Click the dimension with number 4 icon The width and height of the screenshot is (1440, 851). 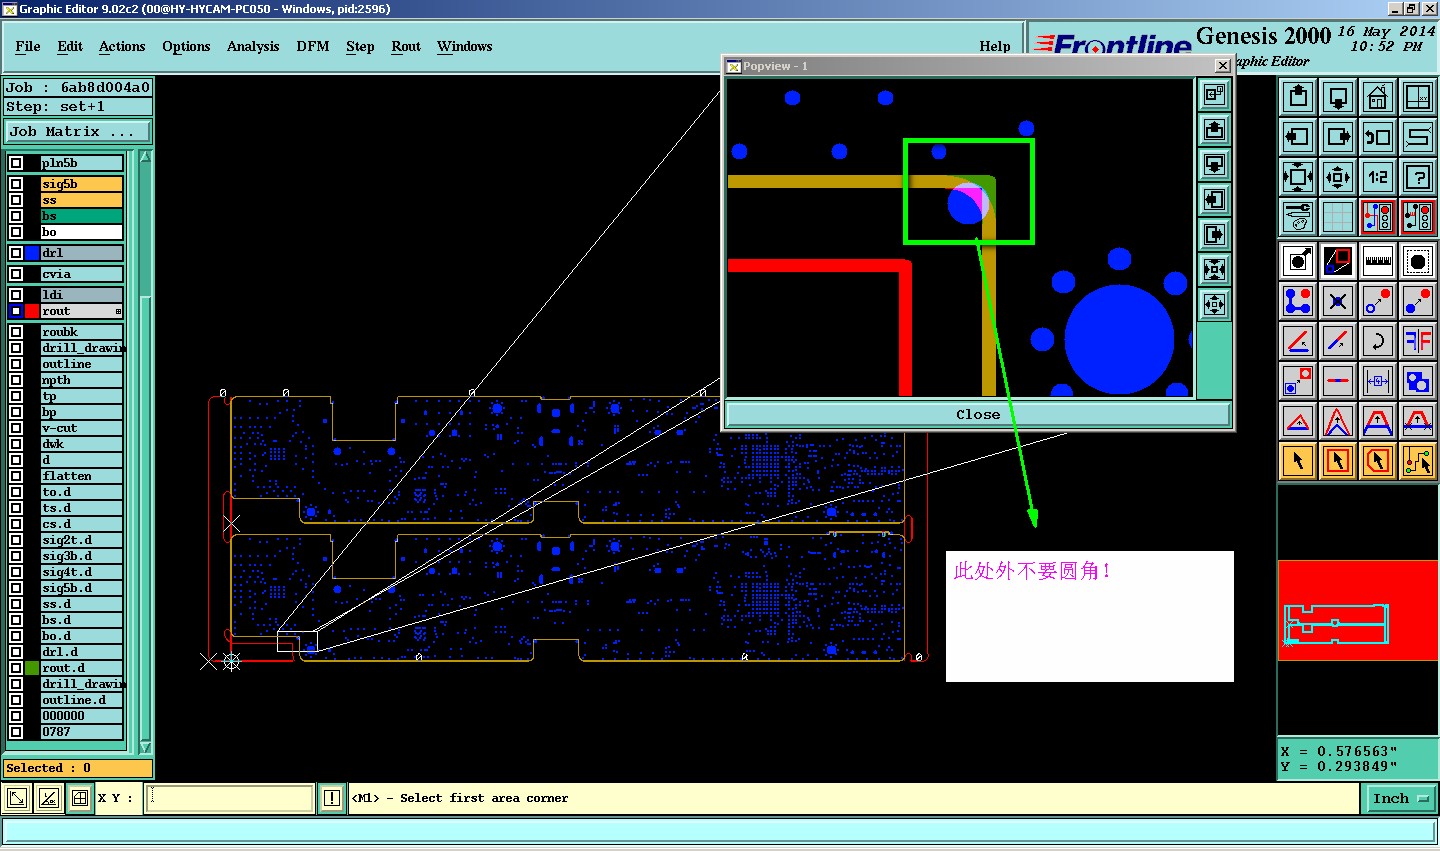[1378, 381]
